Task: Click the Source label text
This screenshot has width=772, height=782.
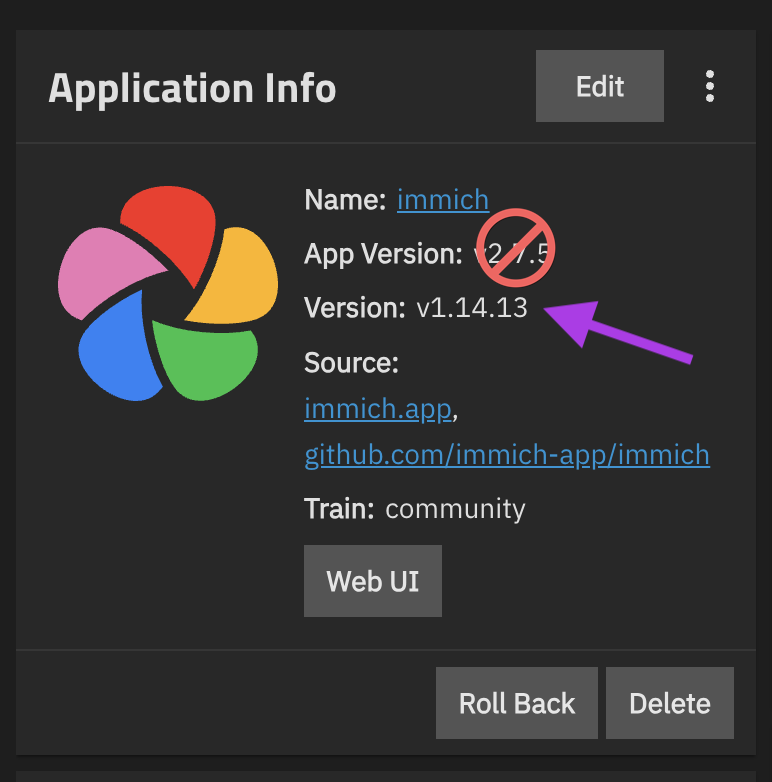Action: click(351, 363)
